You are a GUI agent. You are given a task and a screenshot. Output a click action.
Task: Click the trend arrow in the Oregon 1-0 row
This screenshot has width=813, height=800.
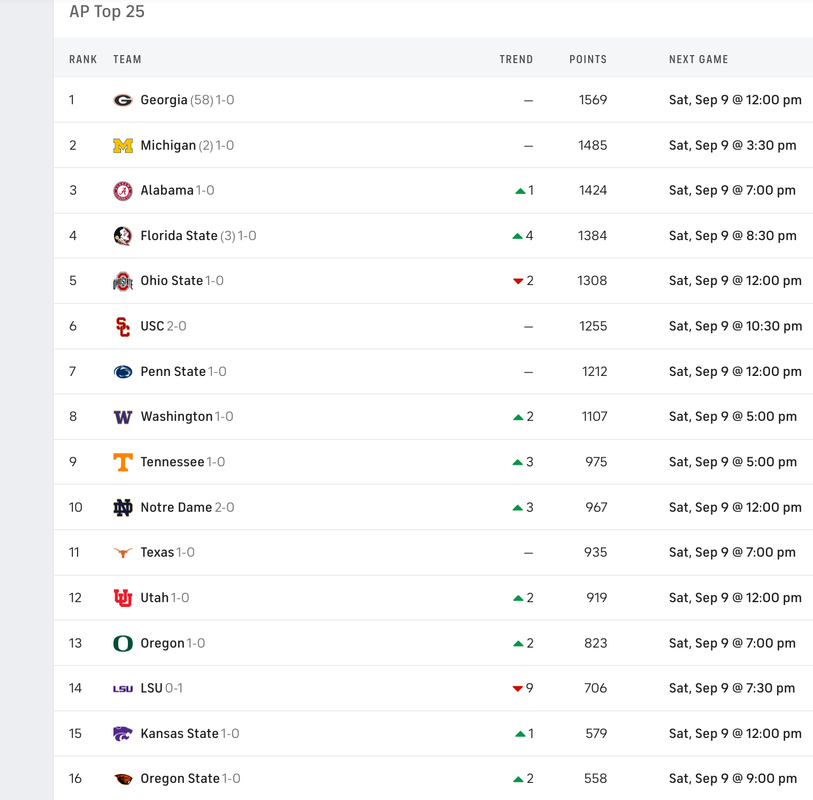[518, 644]
